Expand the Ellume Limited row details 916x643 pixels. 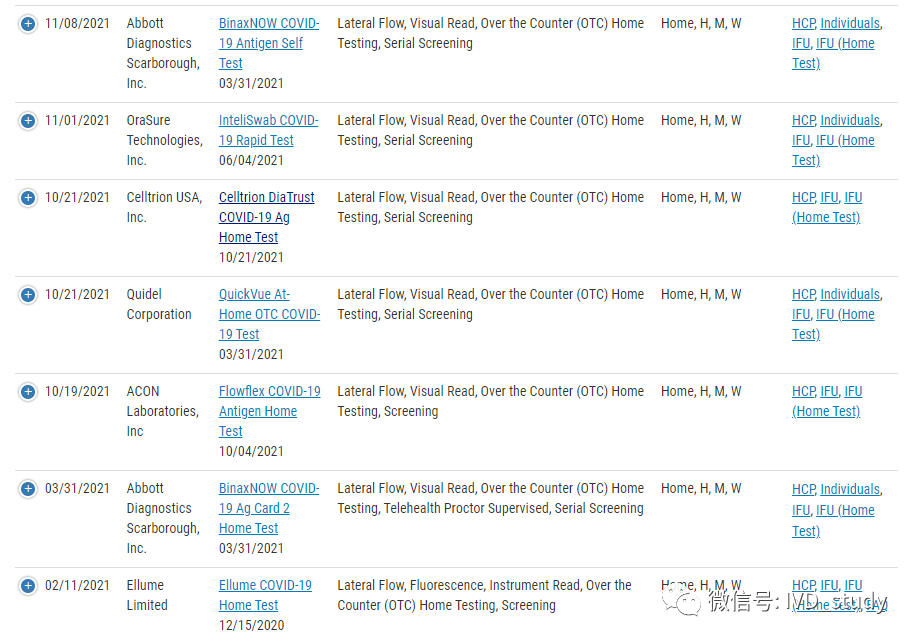pos(27,586)
